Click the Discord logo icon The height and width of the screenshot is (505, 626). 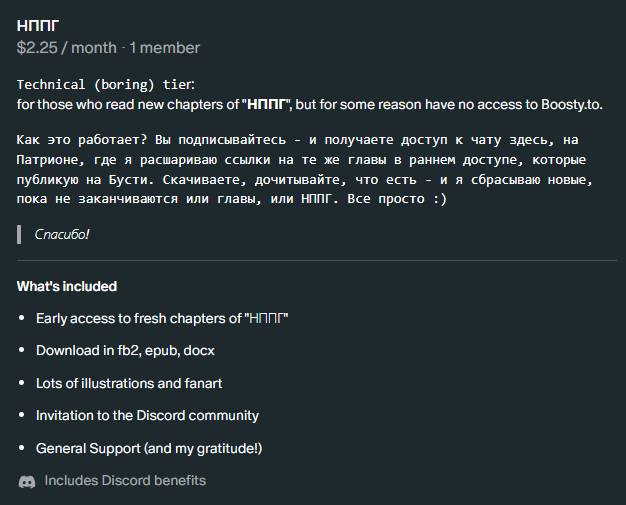pos(27,481)
